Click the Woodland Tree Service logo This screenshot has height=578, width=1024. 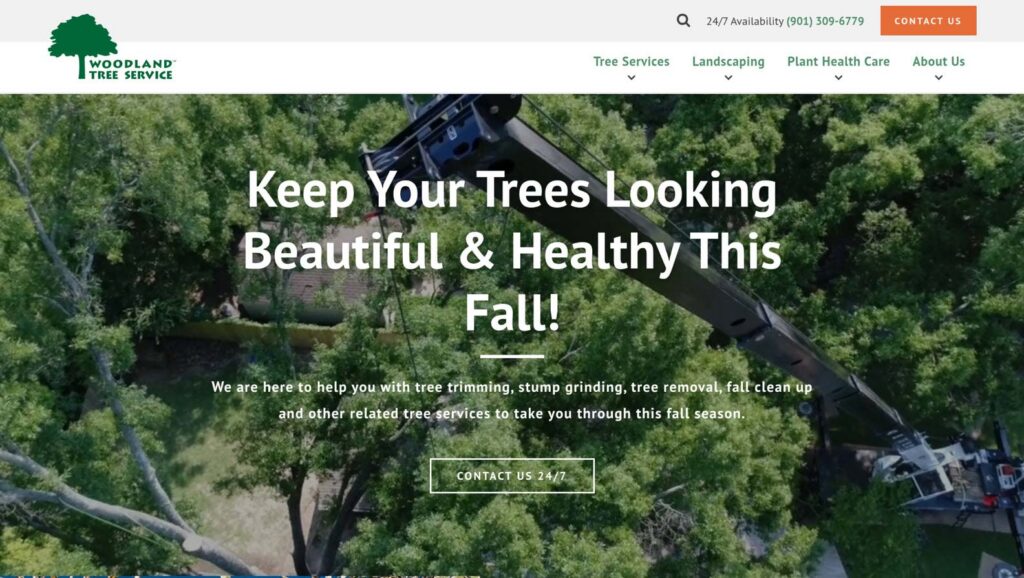coord(112,47)
